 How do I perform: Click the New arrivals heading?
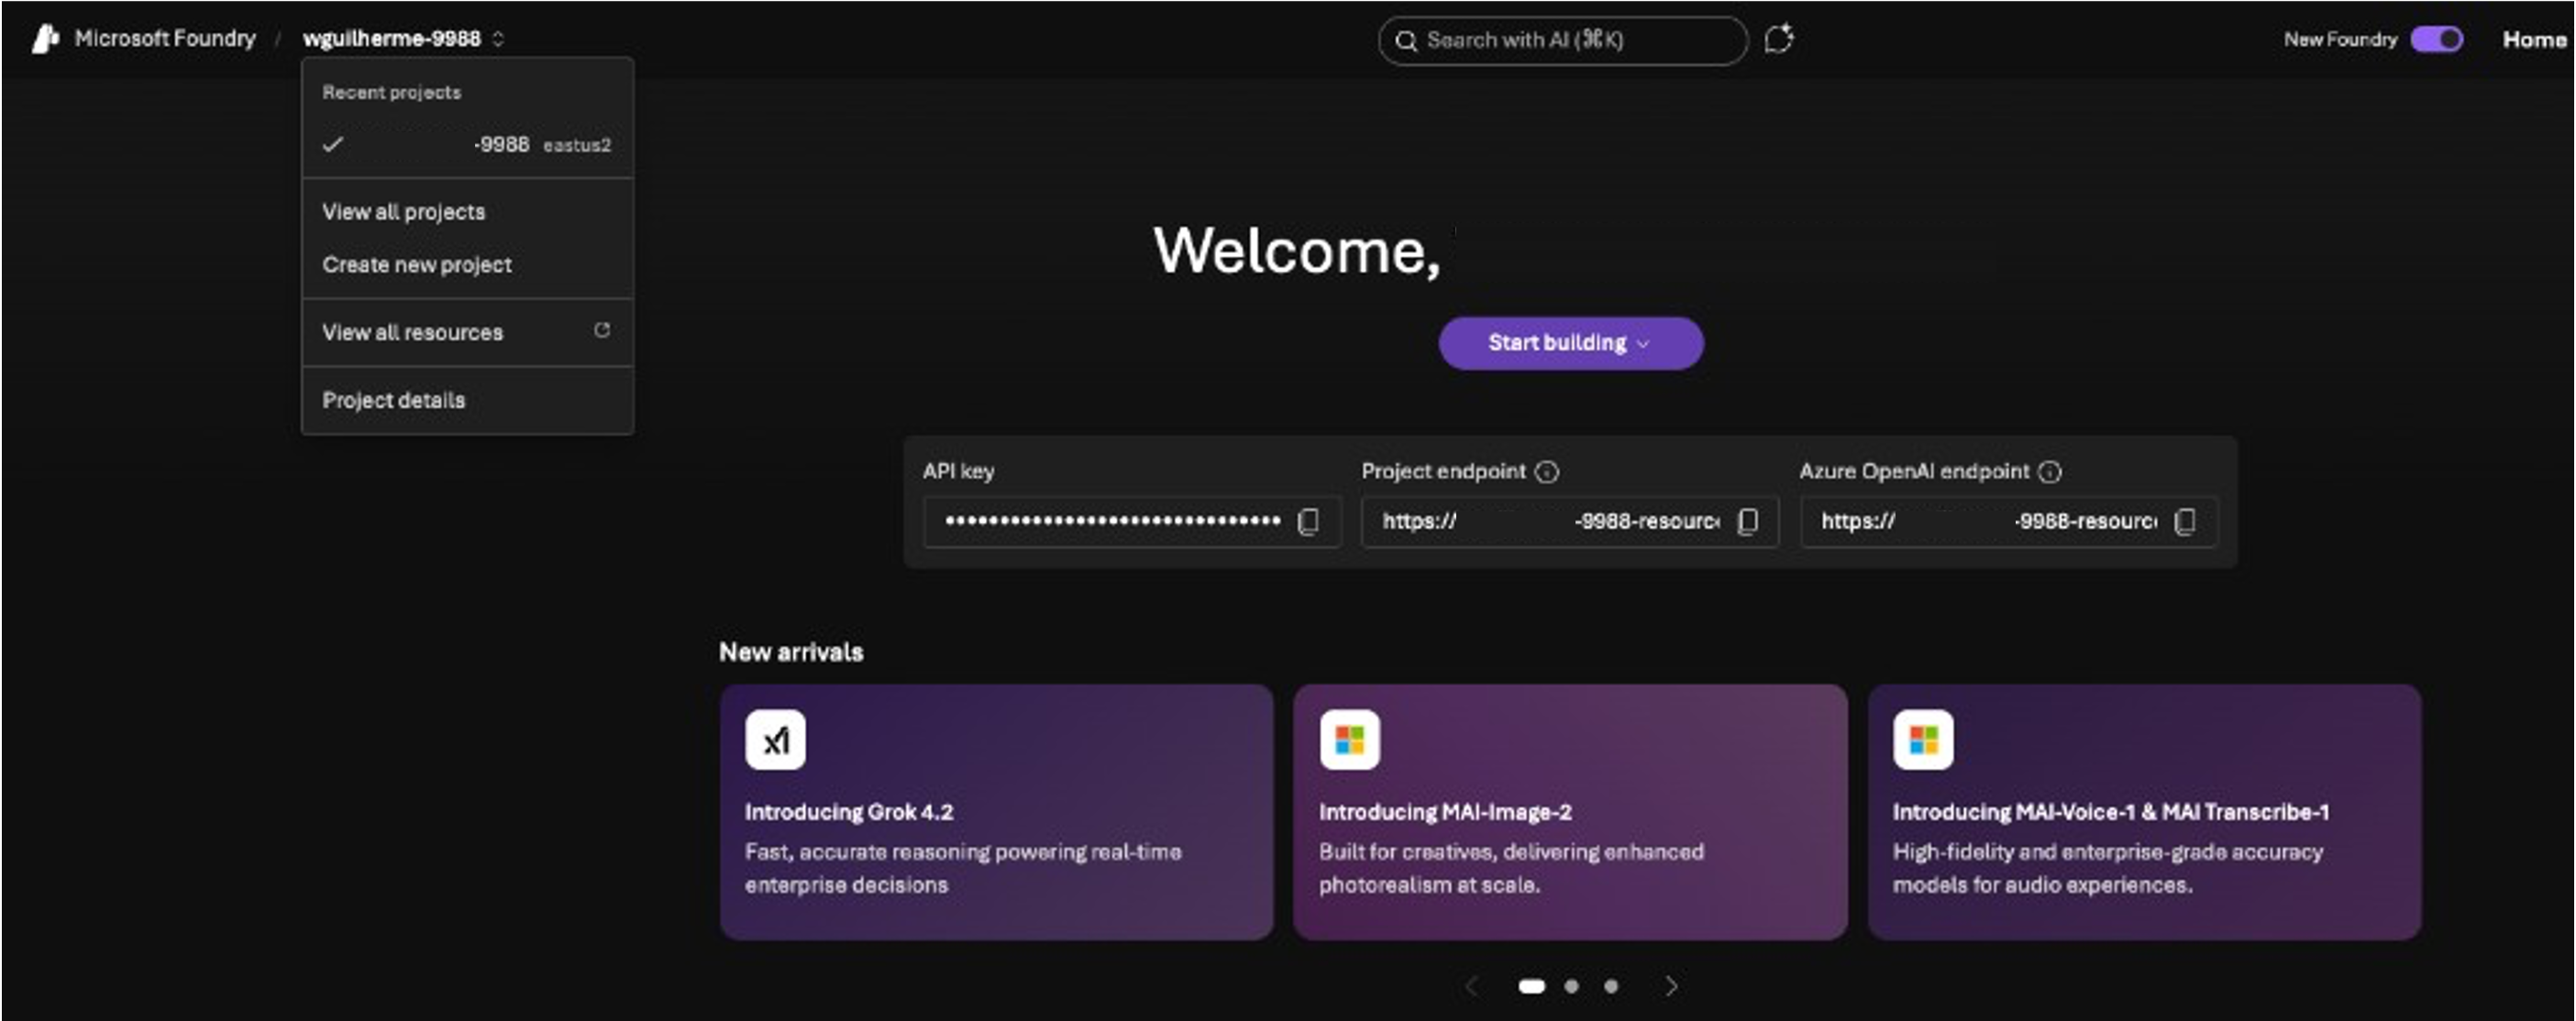pyautogui.click(x=791, y=652)
